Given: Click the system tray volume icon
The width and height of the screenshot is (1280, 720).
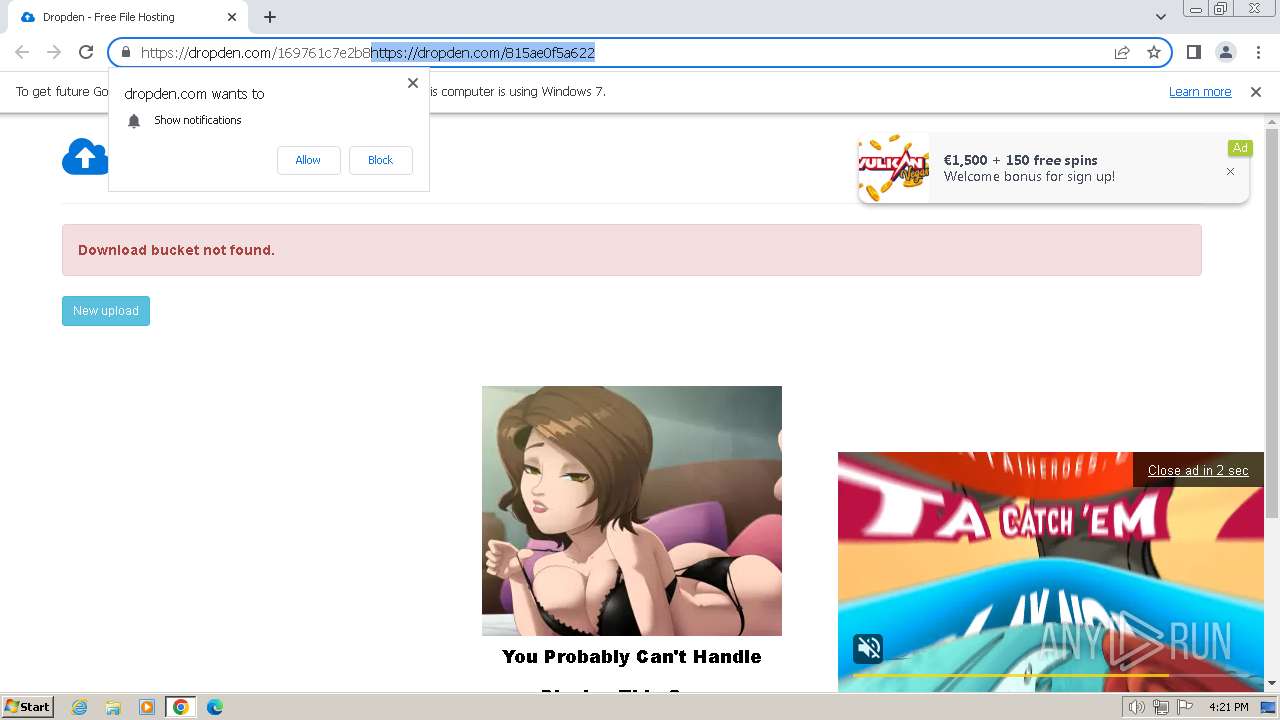Looking at the screenshot, I should [1137, 707].
